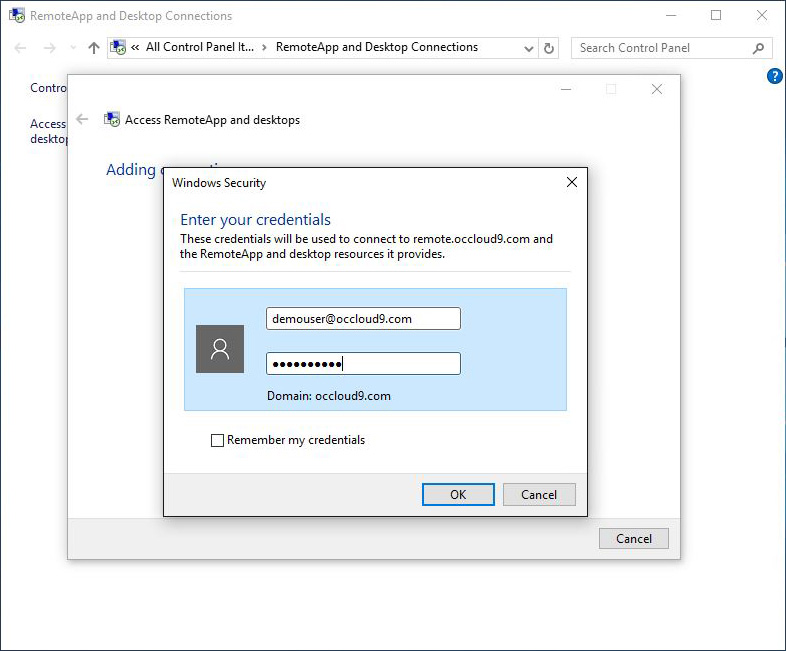Cancel the Windows Security credentials dialog
Screen dimensions: 786x651
pos(539,495)
